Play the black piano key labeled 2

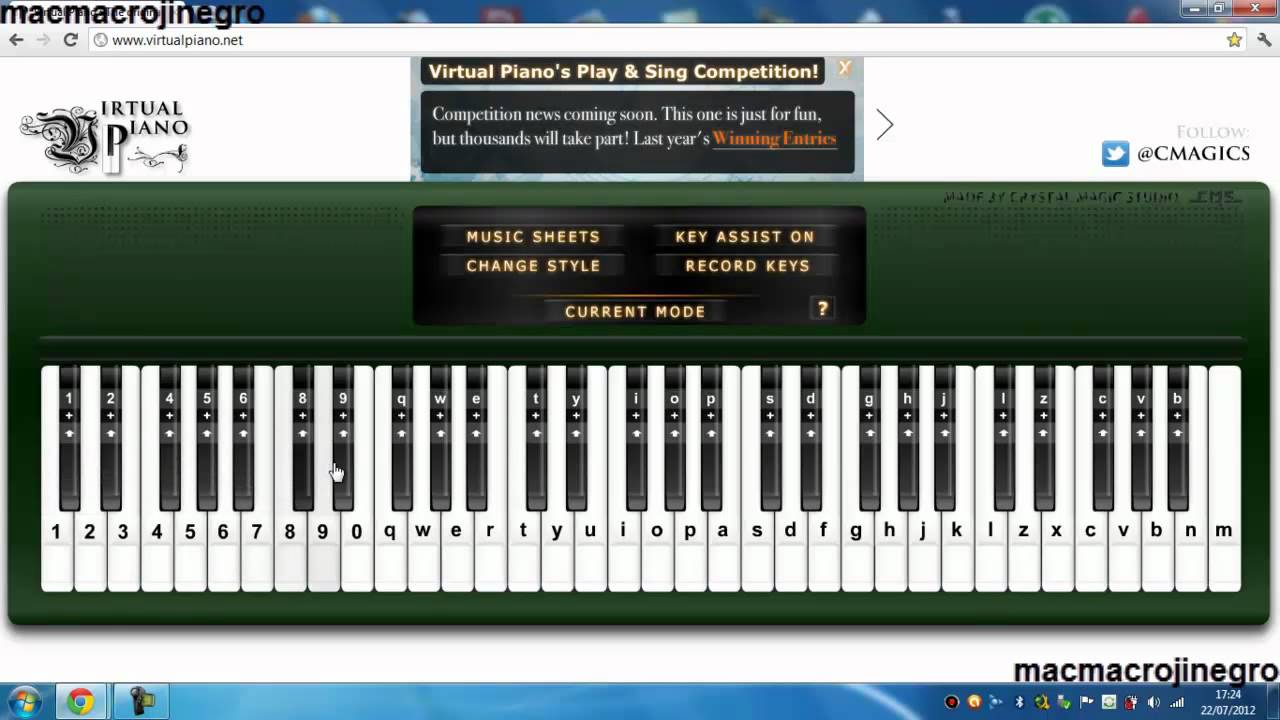(x=110, y=438)
